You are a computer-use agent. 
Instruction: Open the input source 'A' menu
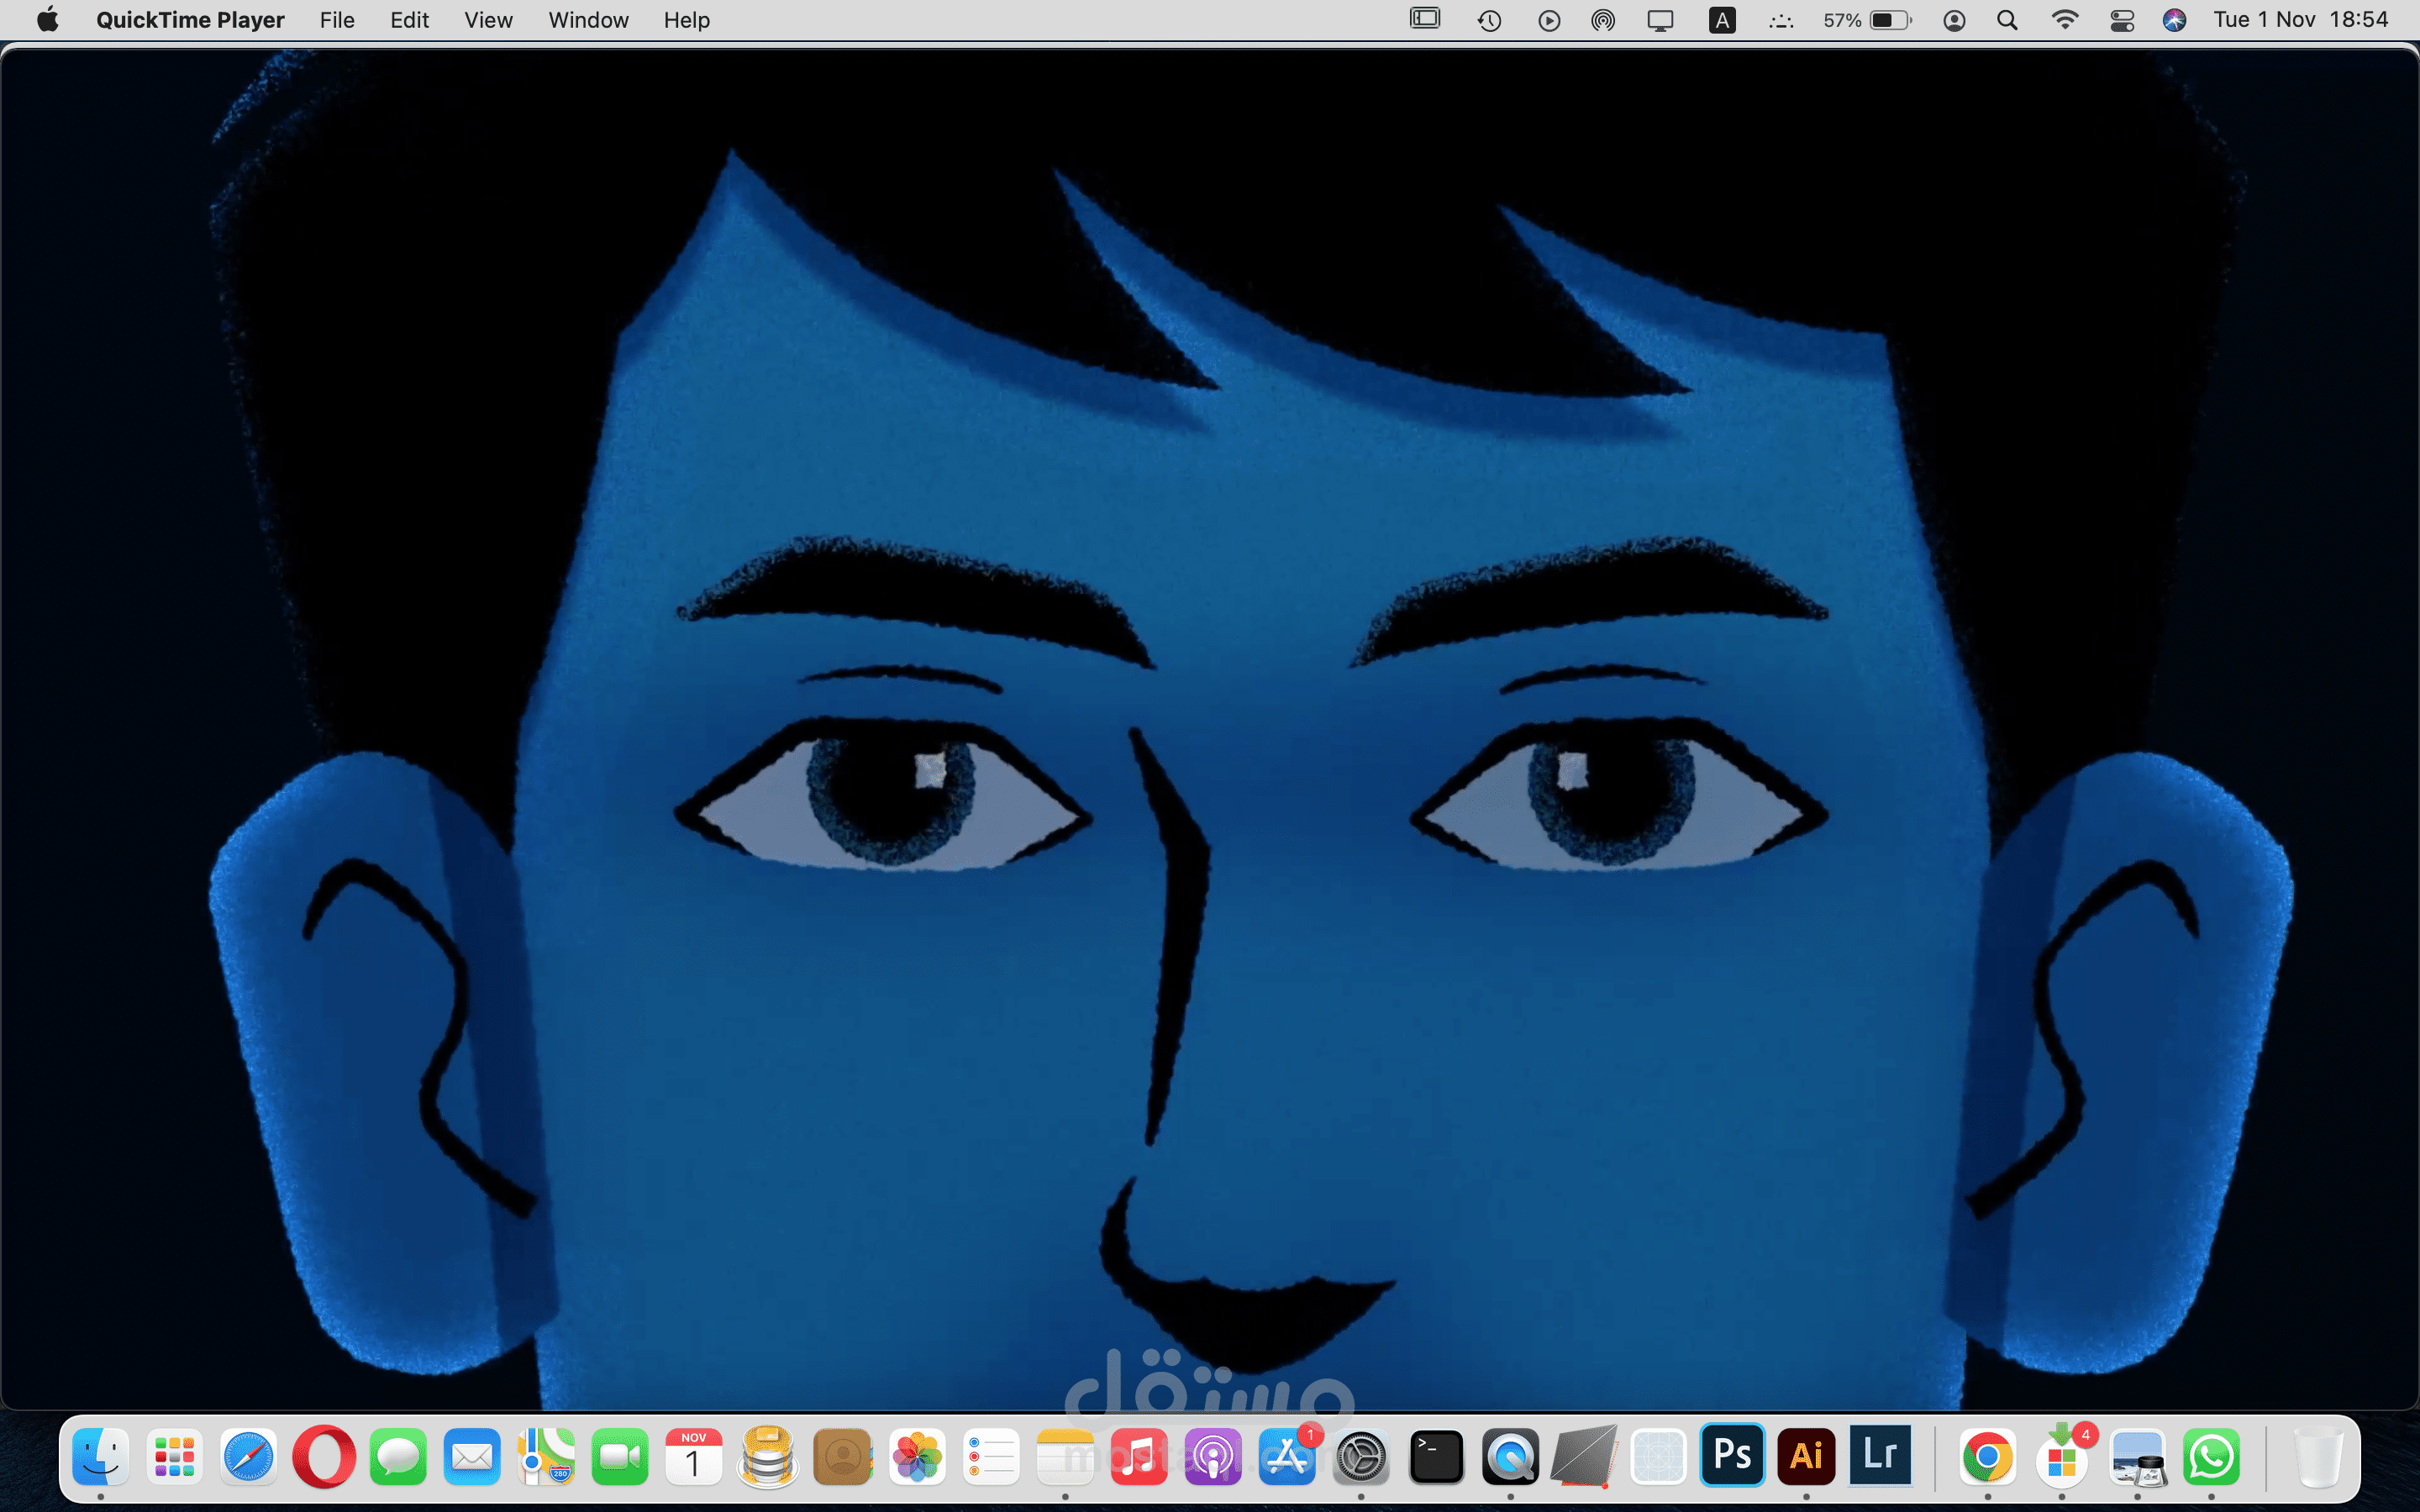tap(1722, 20)
